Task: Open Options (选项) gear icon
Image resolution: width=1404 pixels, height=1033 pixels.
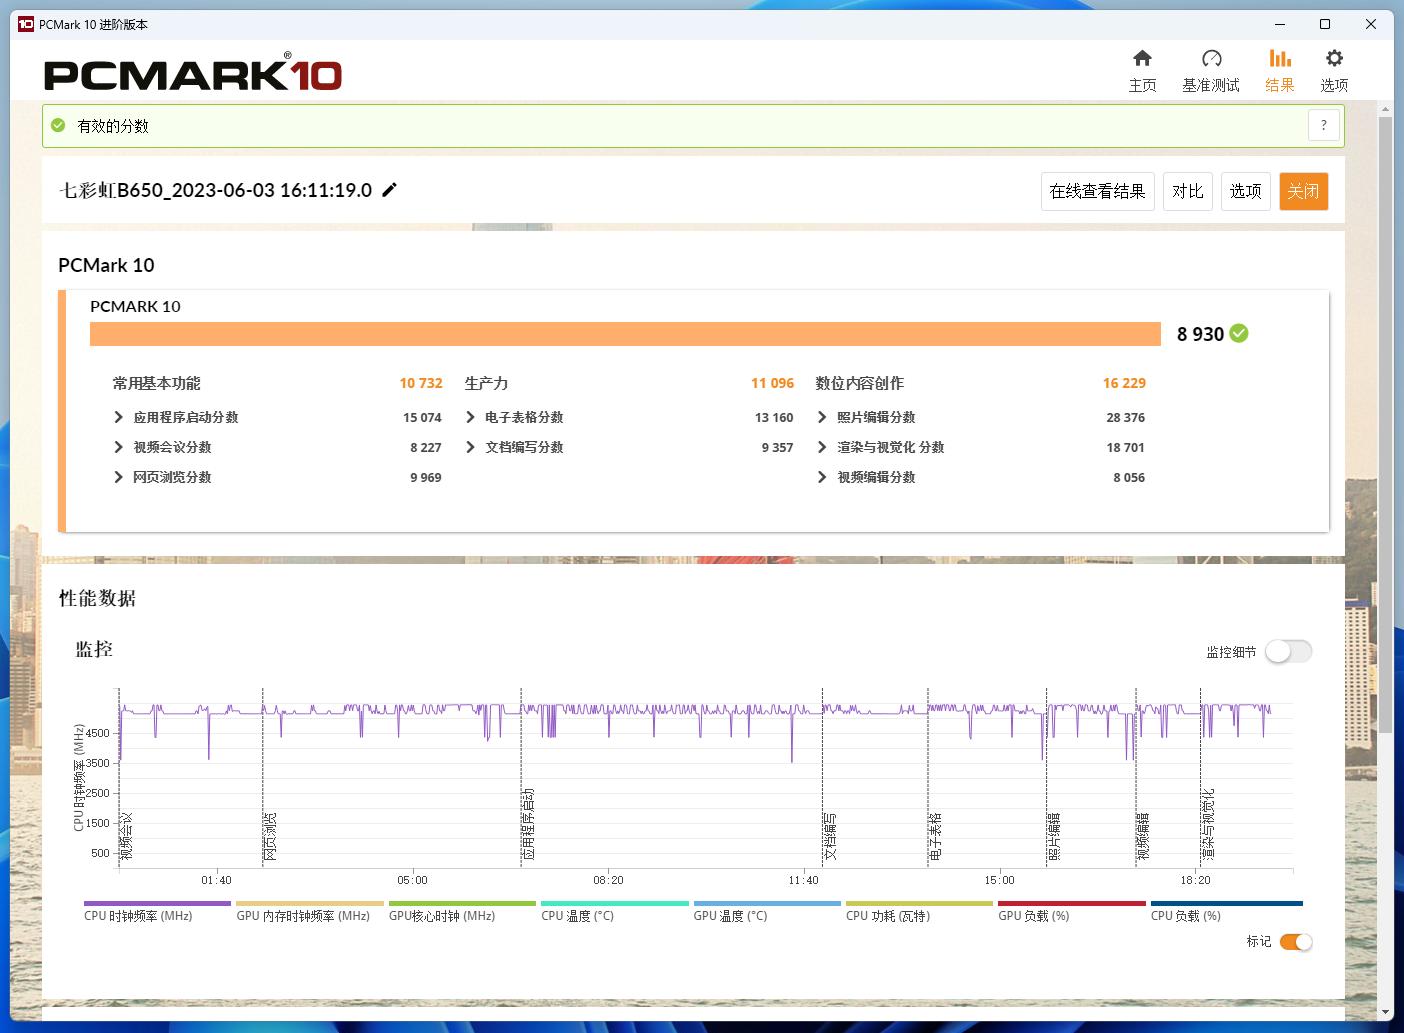Action: tap(1334, 59)
